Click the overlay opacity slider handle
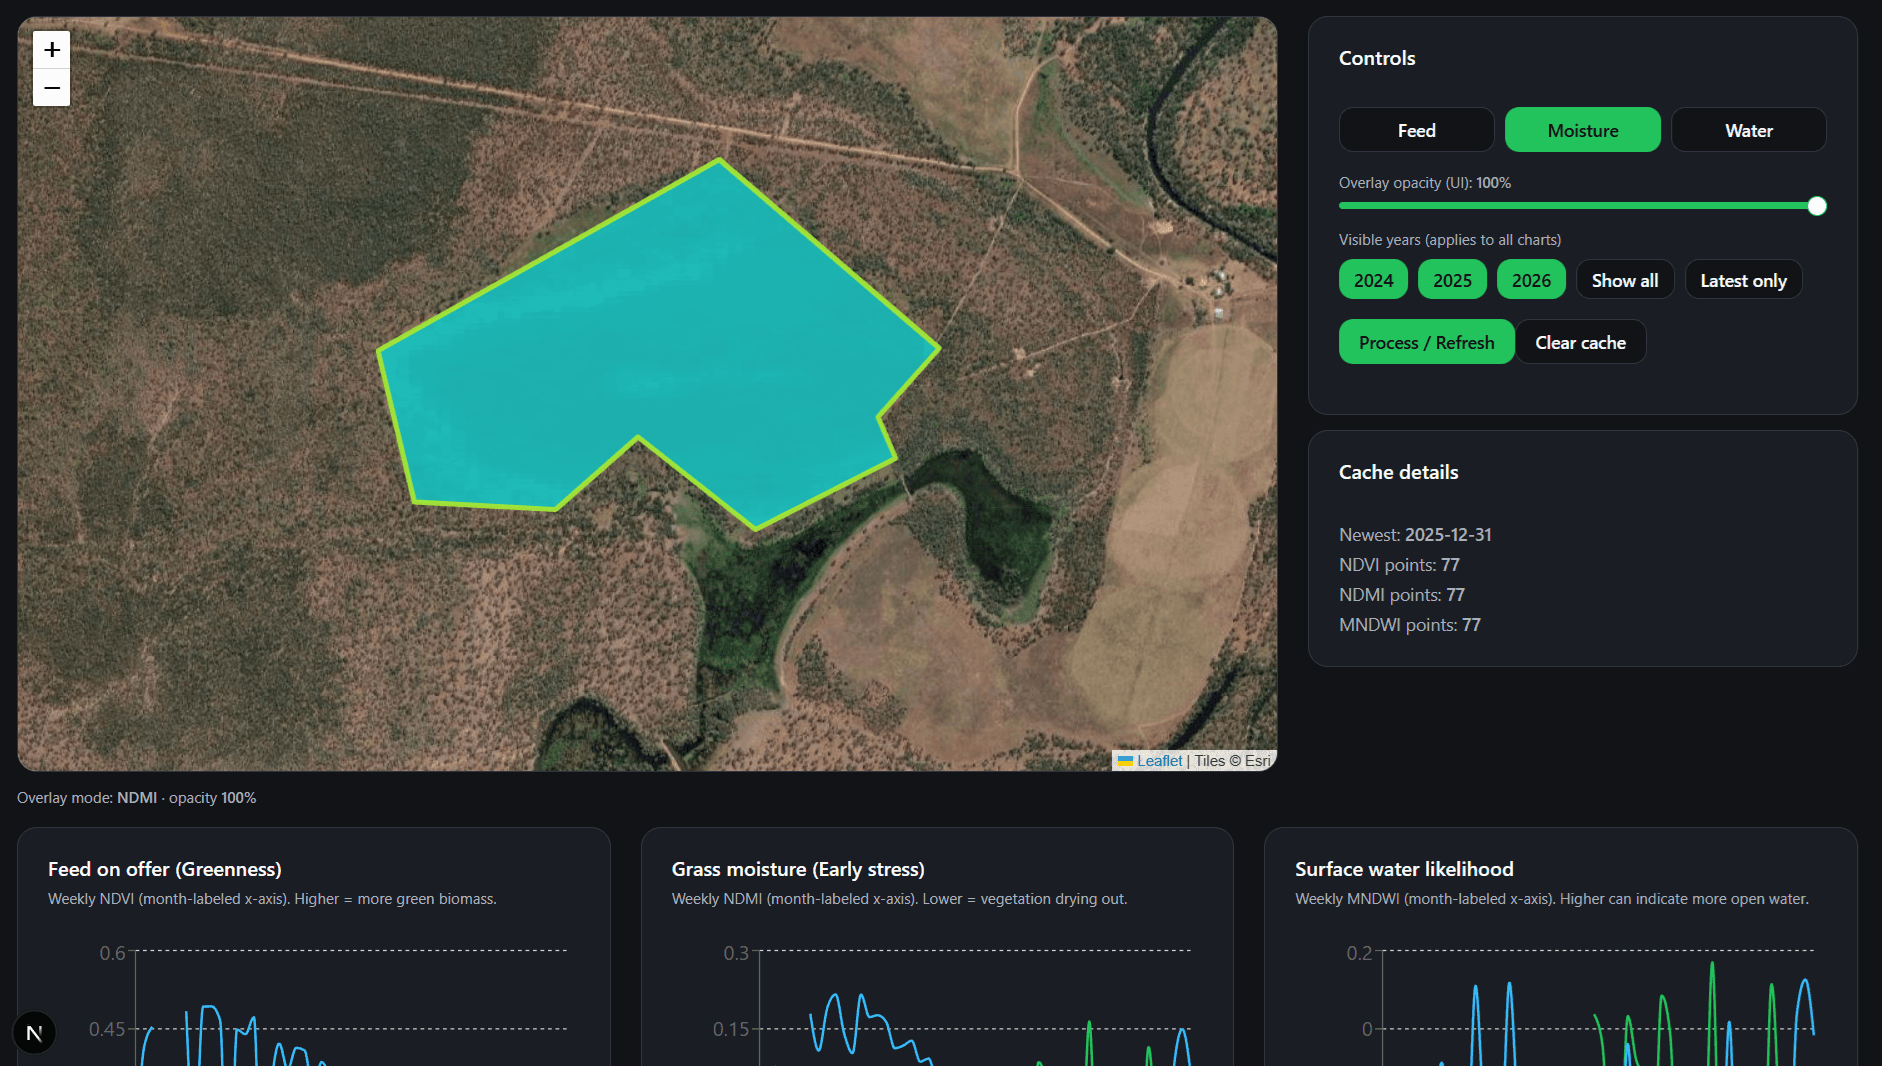Image resolution: width=1882 pixels, height=1066 pixels. (1817, 206)
